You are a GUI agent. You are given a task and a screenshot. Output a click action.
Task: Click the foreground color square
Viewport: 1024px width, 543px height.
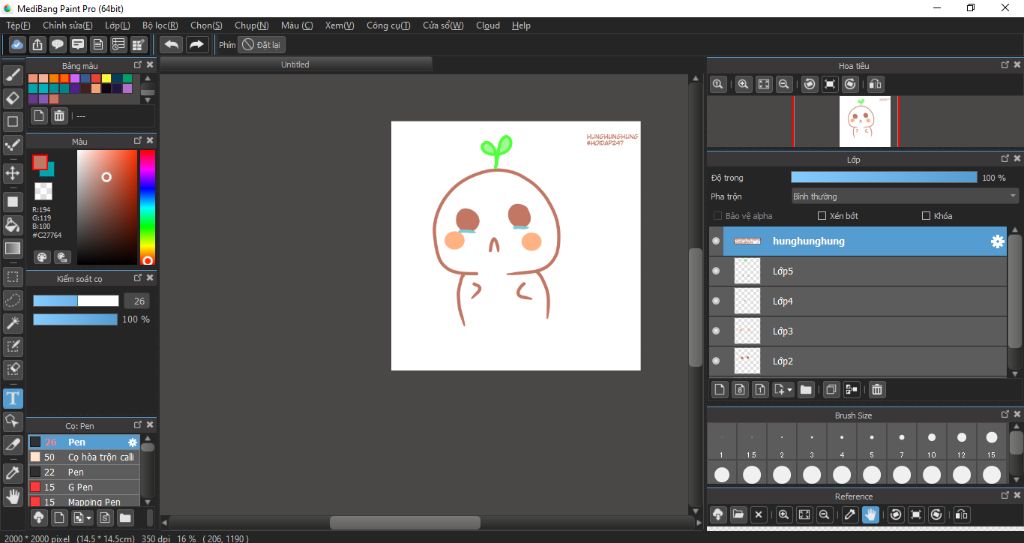[x=40, y=161]
